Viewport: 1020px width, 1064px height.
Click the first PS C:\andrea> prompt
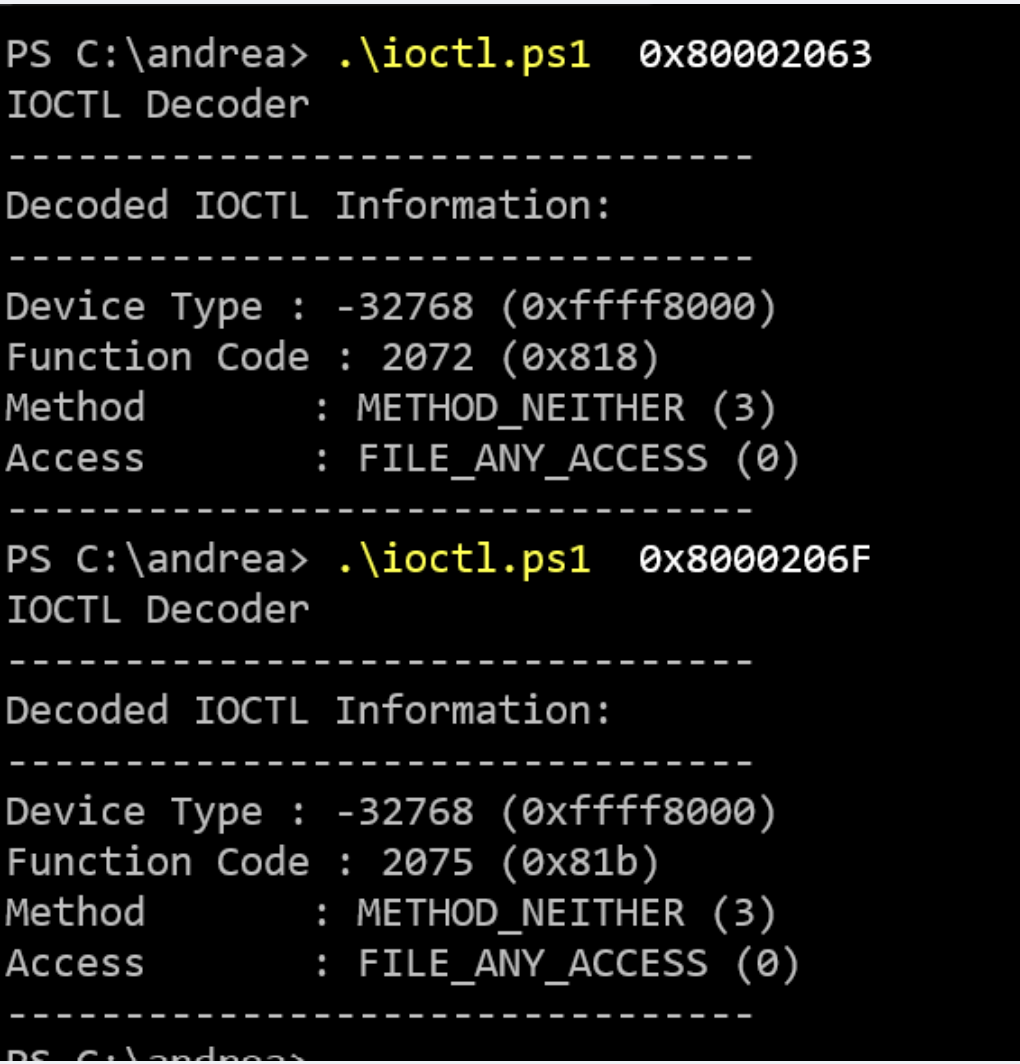[x=157, y=54]
